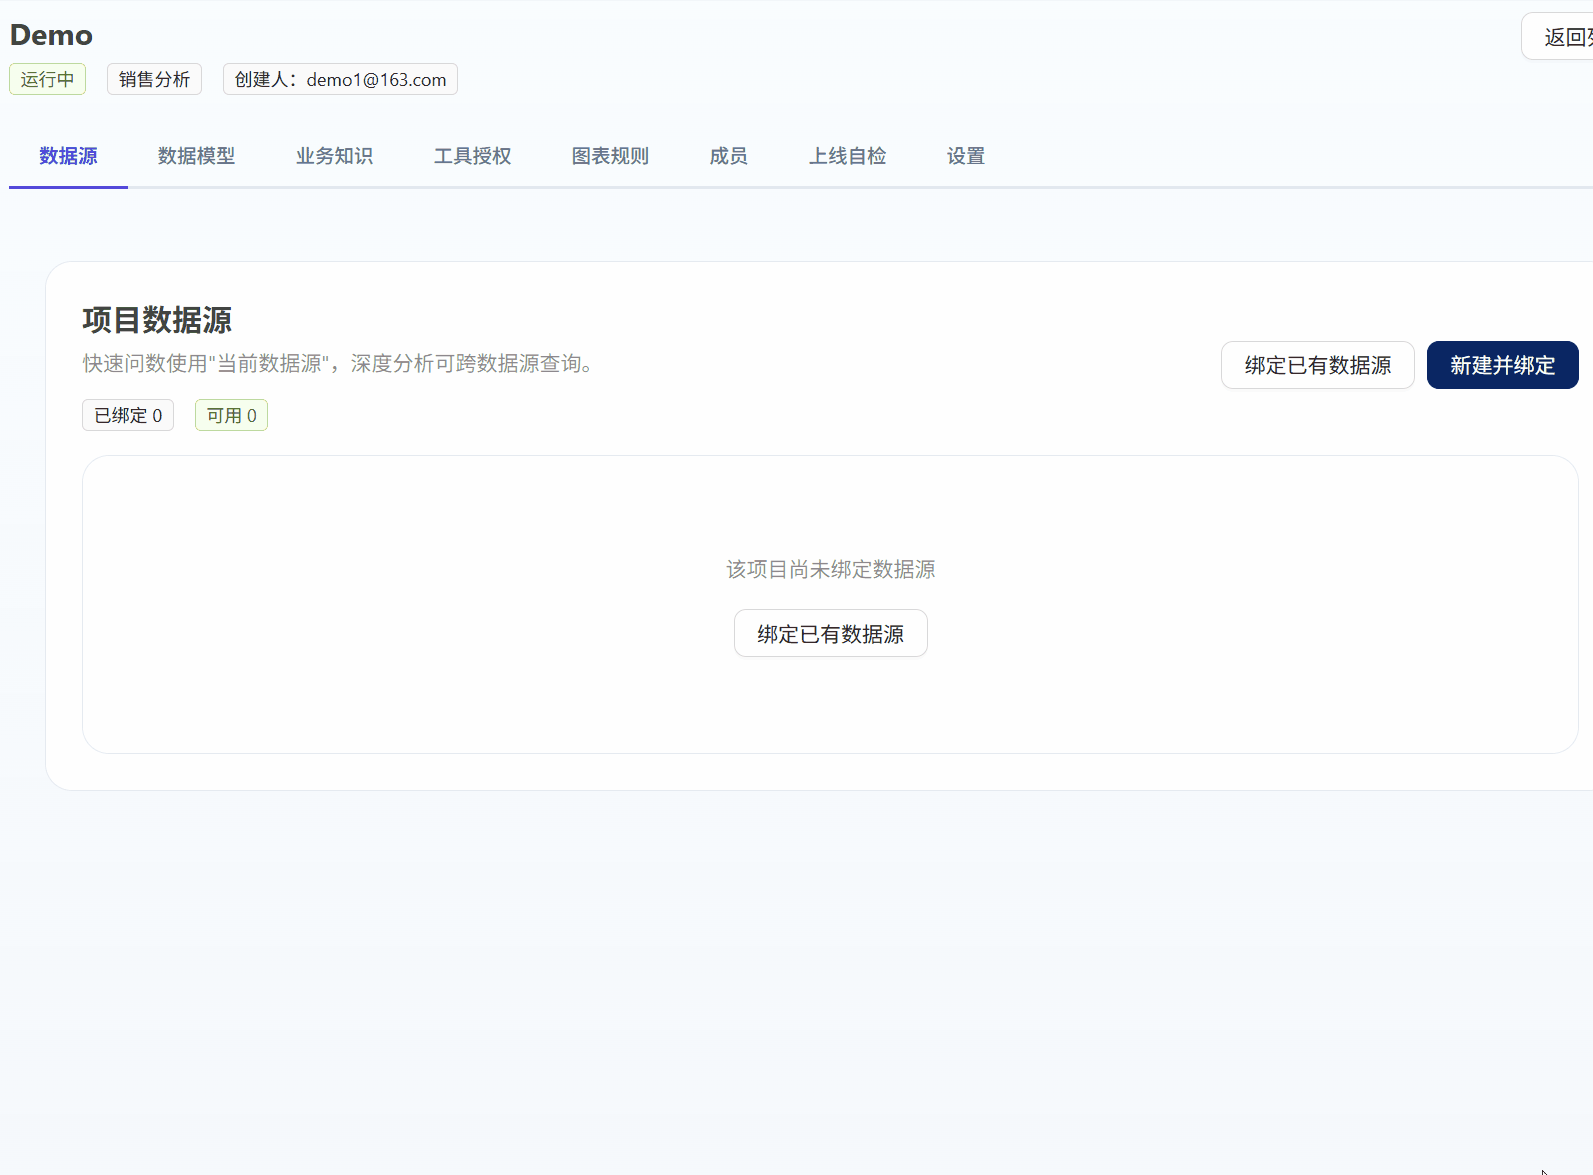The image size is (1593, 1175).
Task: Click the header 绑定已有数据源 button
Action: pyautogui.click(x=1317, y=365)
